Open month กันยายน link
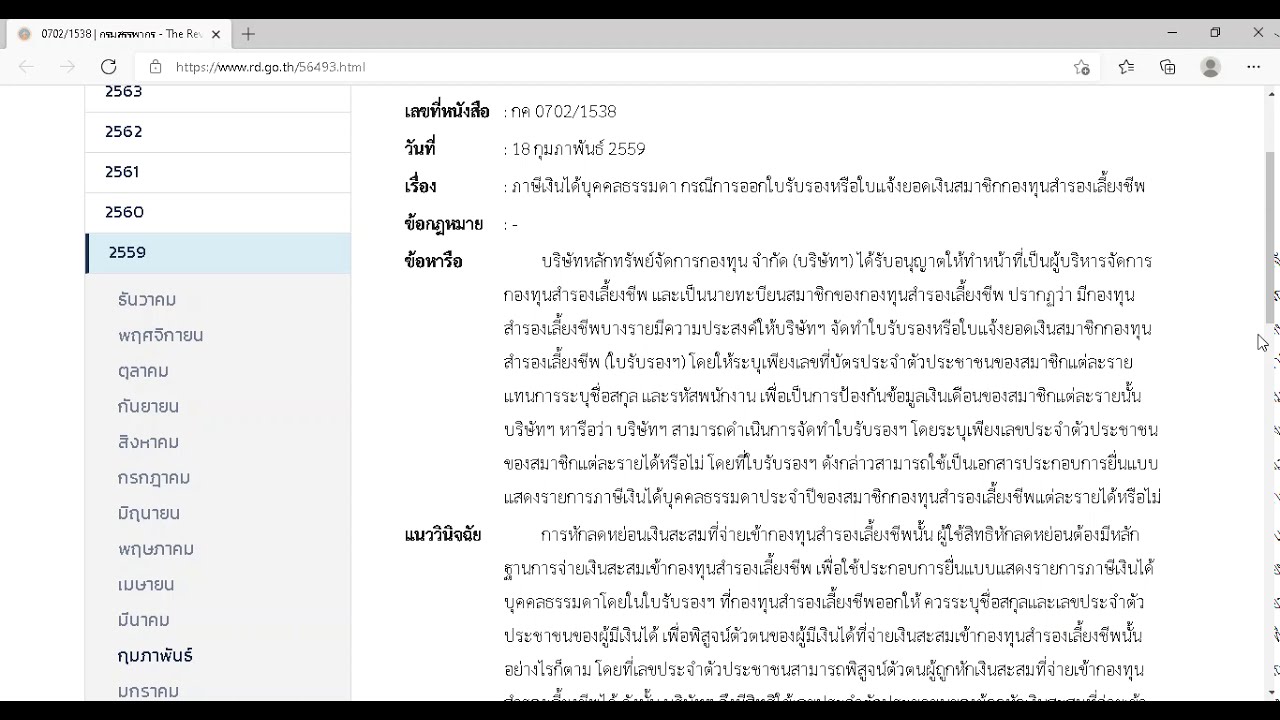 coord(148,407)
